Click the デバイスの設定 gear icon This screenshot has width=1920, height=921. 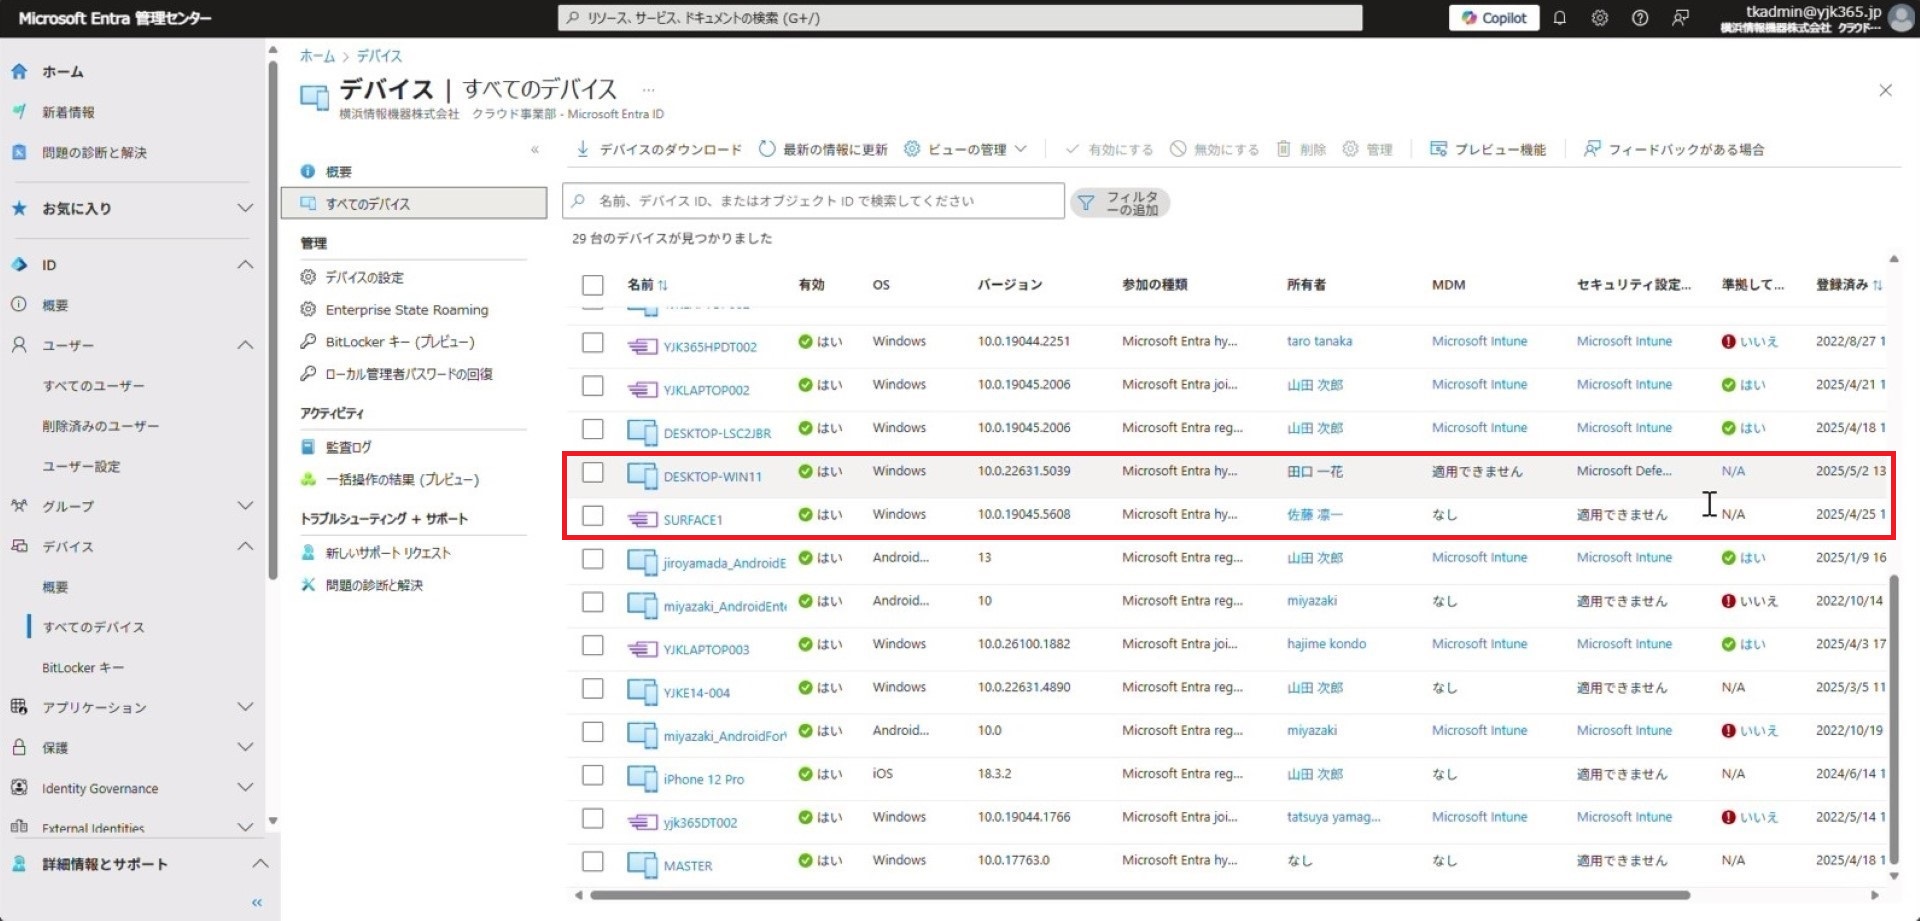308,277
